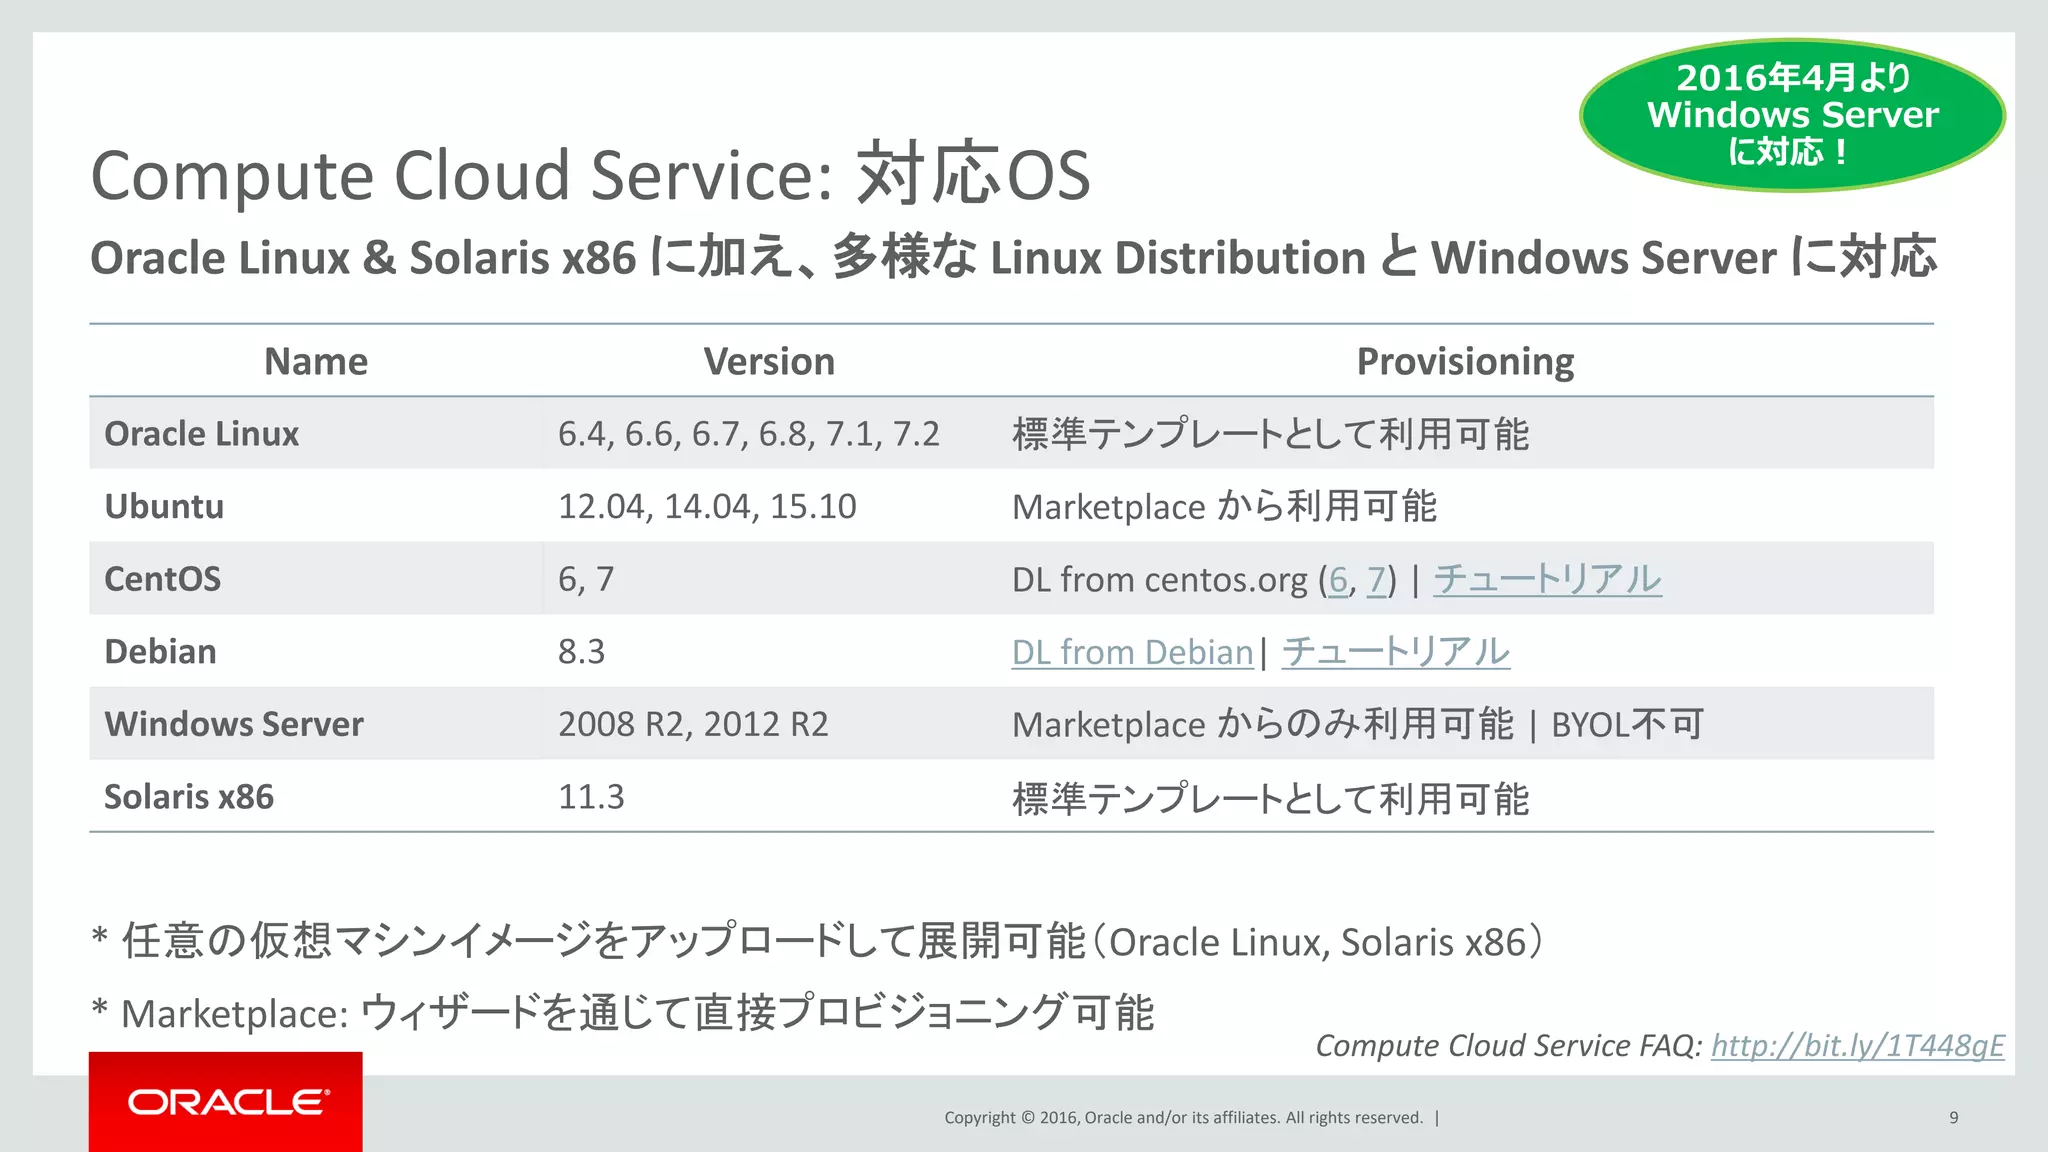Click the slide title Compute Cloud Service: 対応OS

[590, 174]
